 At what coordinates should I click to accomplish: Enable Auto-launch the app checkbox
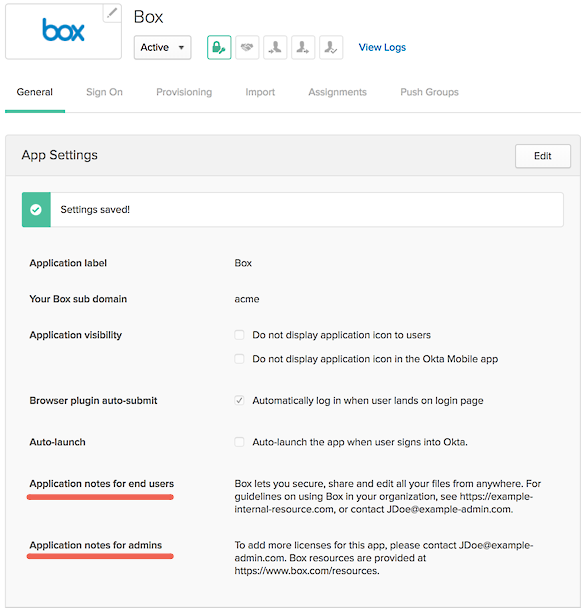[x=239, y=442]
